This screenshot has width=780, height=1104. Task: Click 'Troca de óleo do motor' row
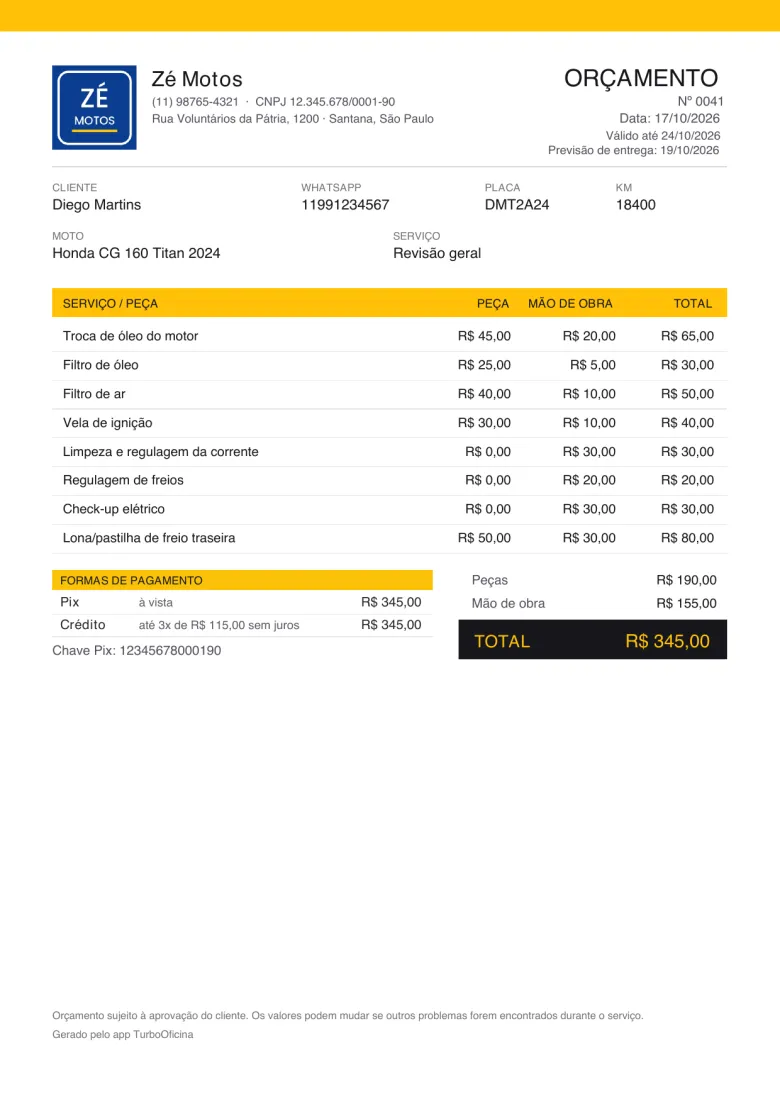click(x=389, y=336)
